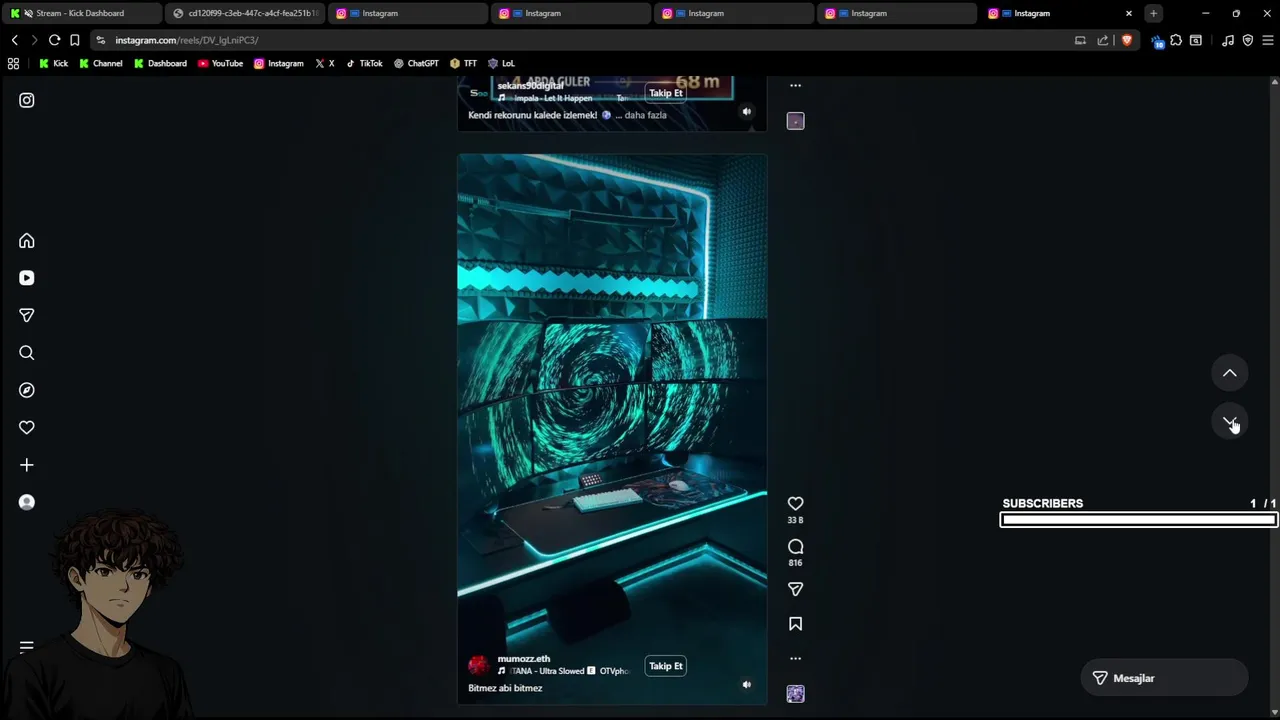Viewport: 1280px width, 720px height.
Task: Go back with the browser back arrow
Action: coord(15,40)
